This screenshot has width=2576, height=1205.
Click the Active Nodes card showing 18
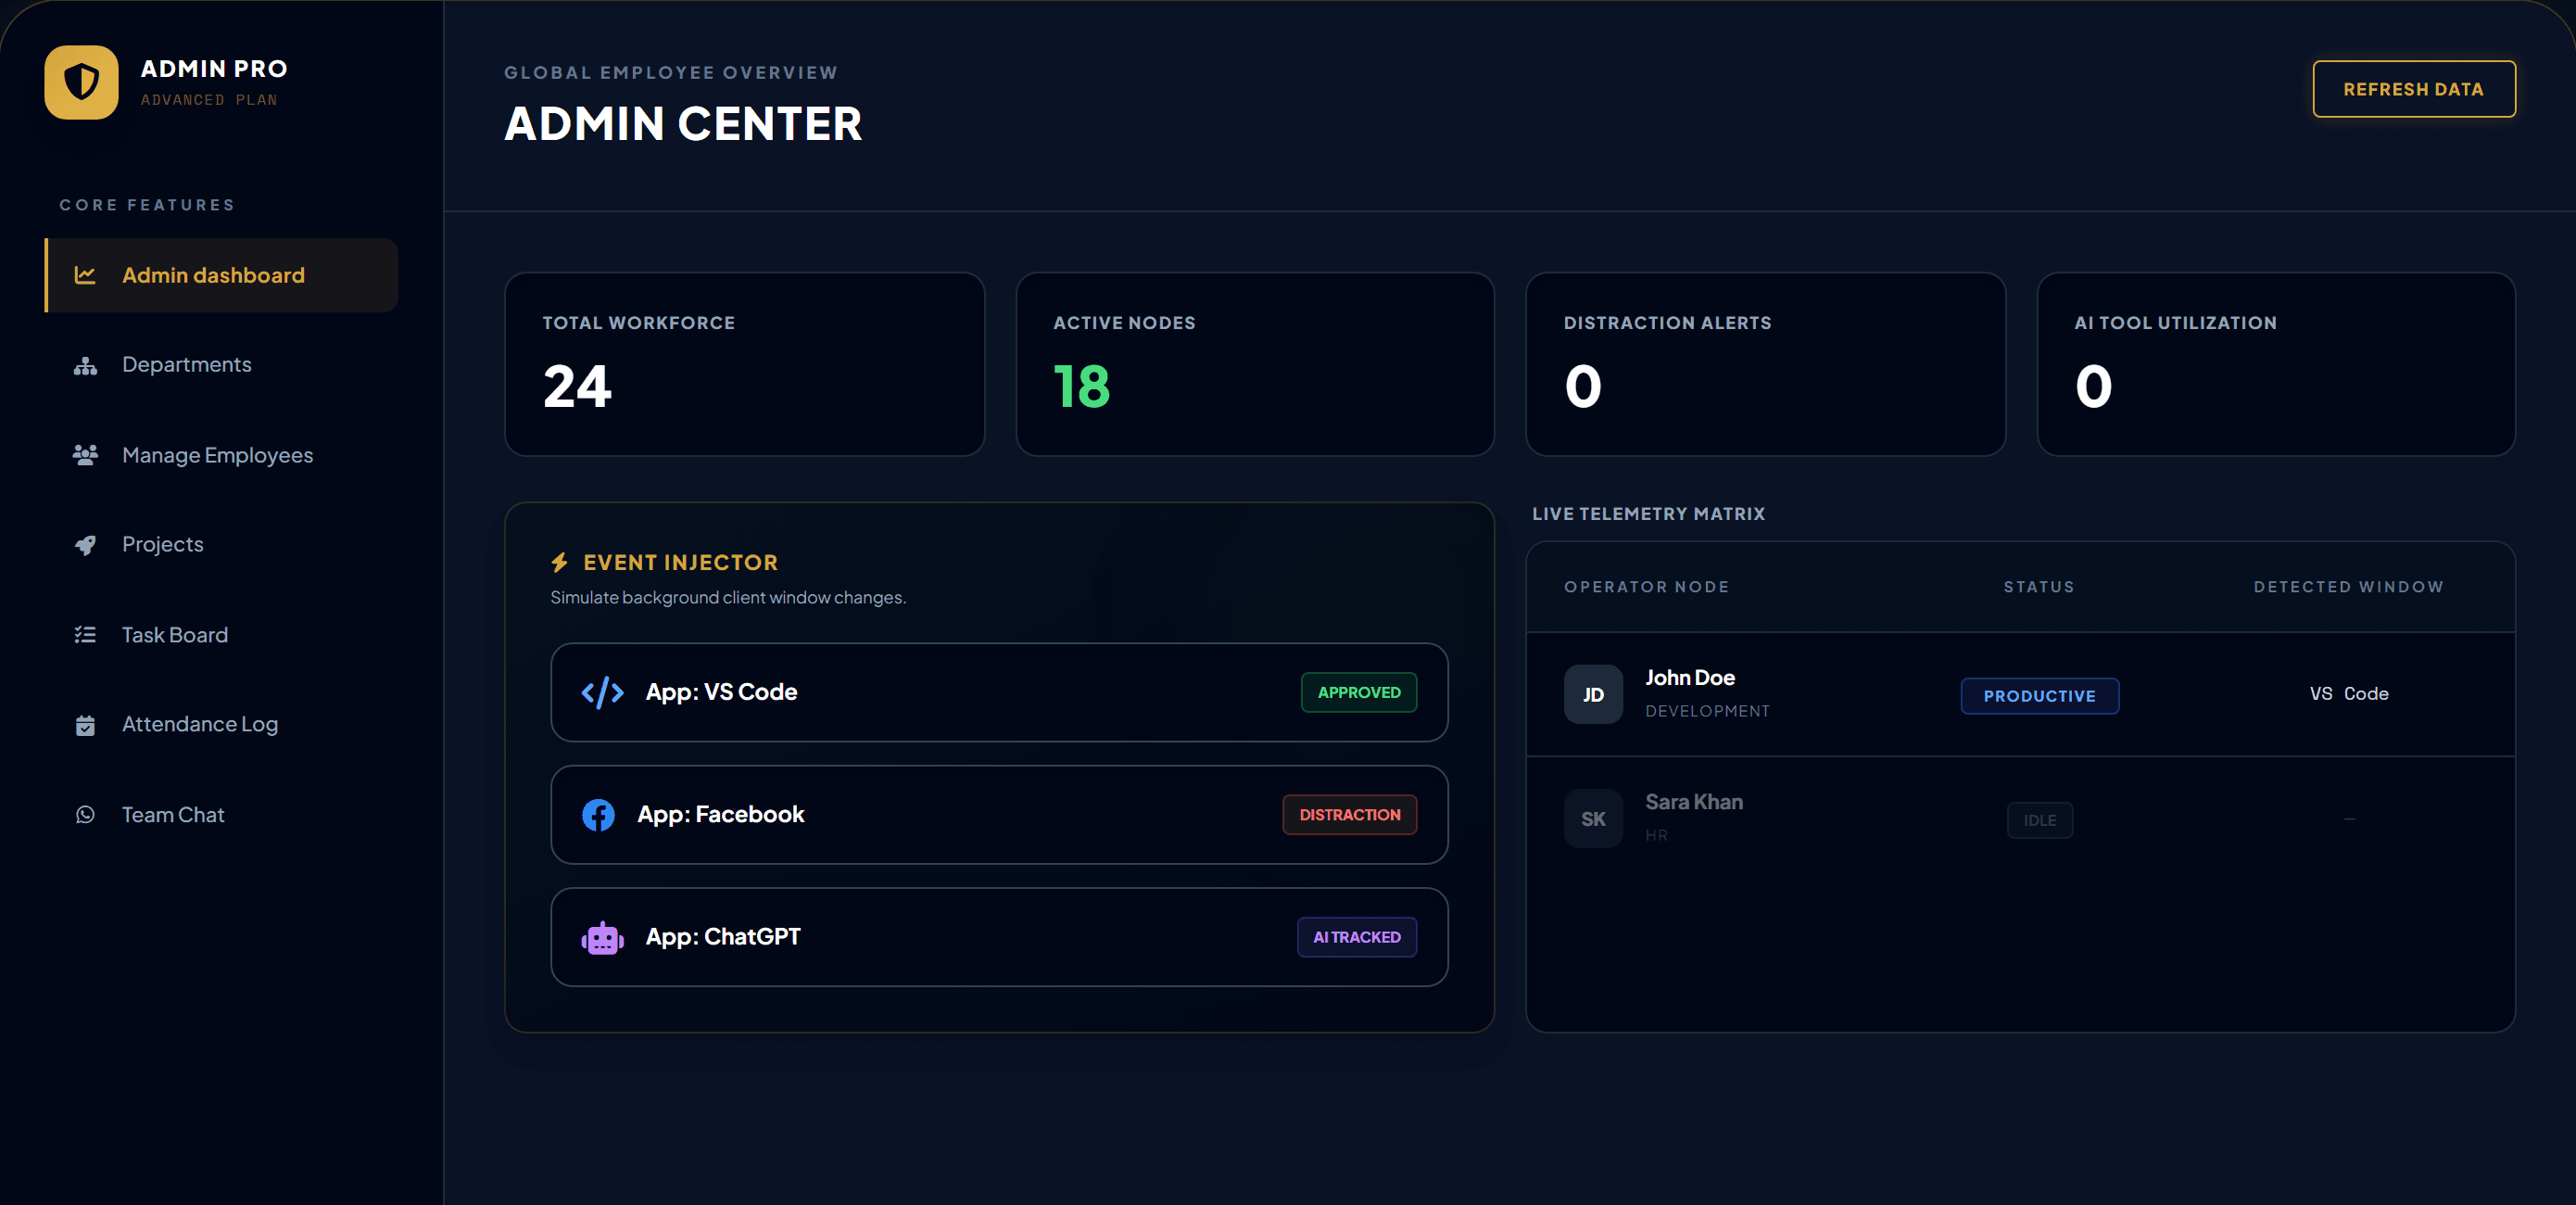tap(1255, 365)
